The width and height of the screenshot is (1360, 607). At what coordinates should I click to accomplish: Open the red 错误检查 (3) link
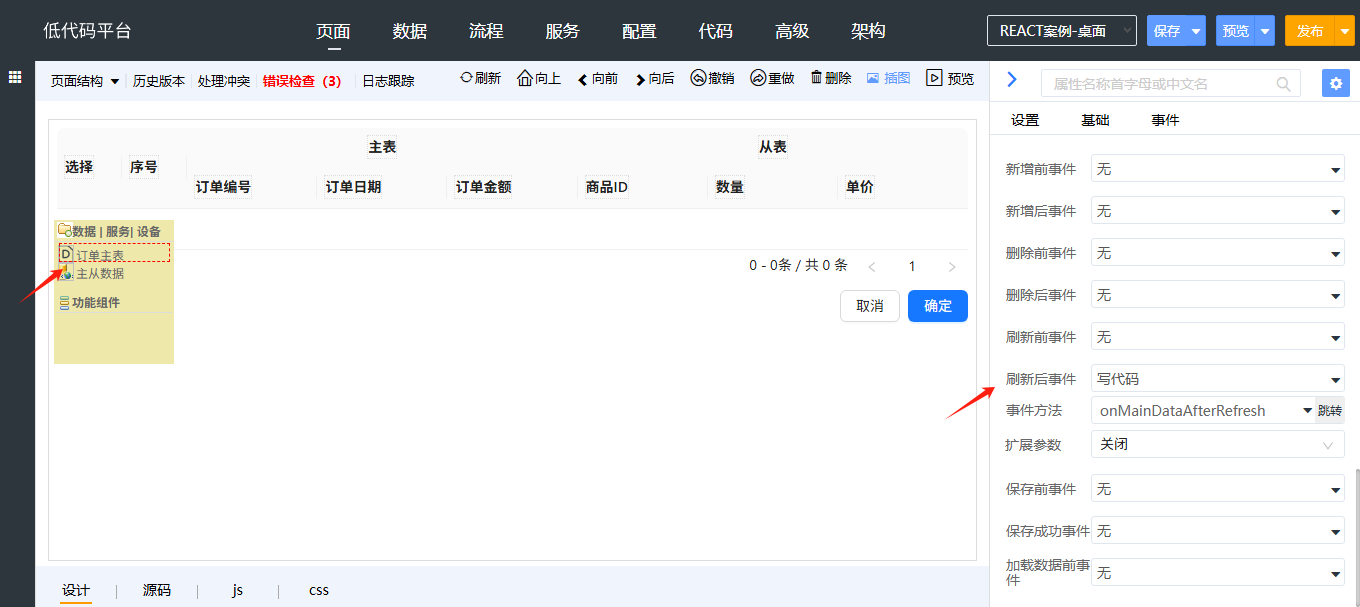coord(302,81)
